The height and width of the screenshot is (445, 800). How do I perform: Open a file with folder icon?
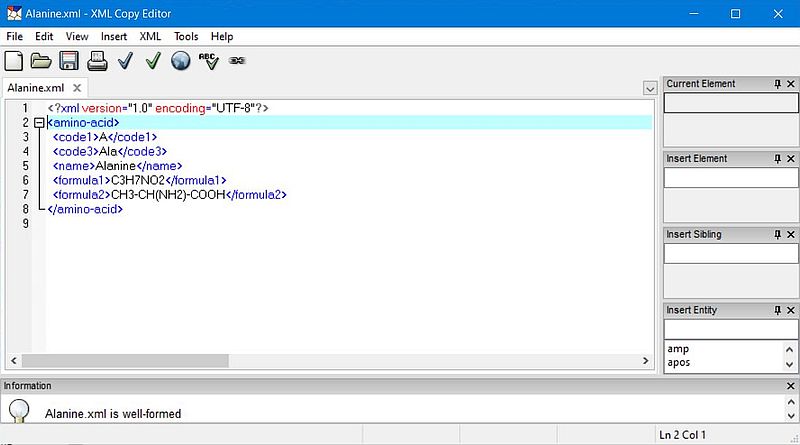pyautogui.click(x=41, y=61)
